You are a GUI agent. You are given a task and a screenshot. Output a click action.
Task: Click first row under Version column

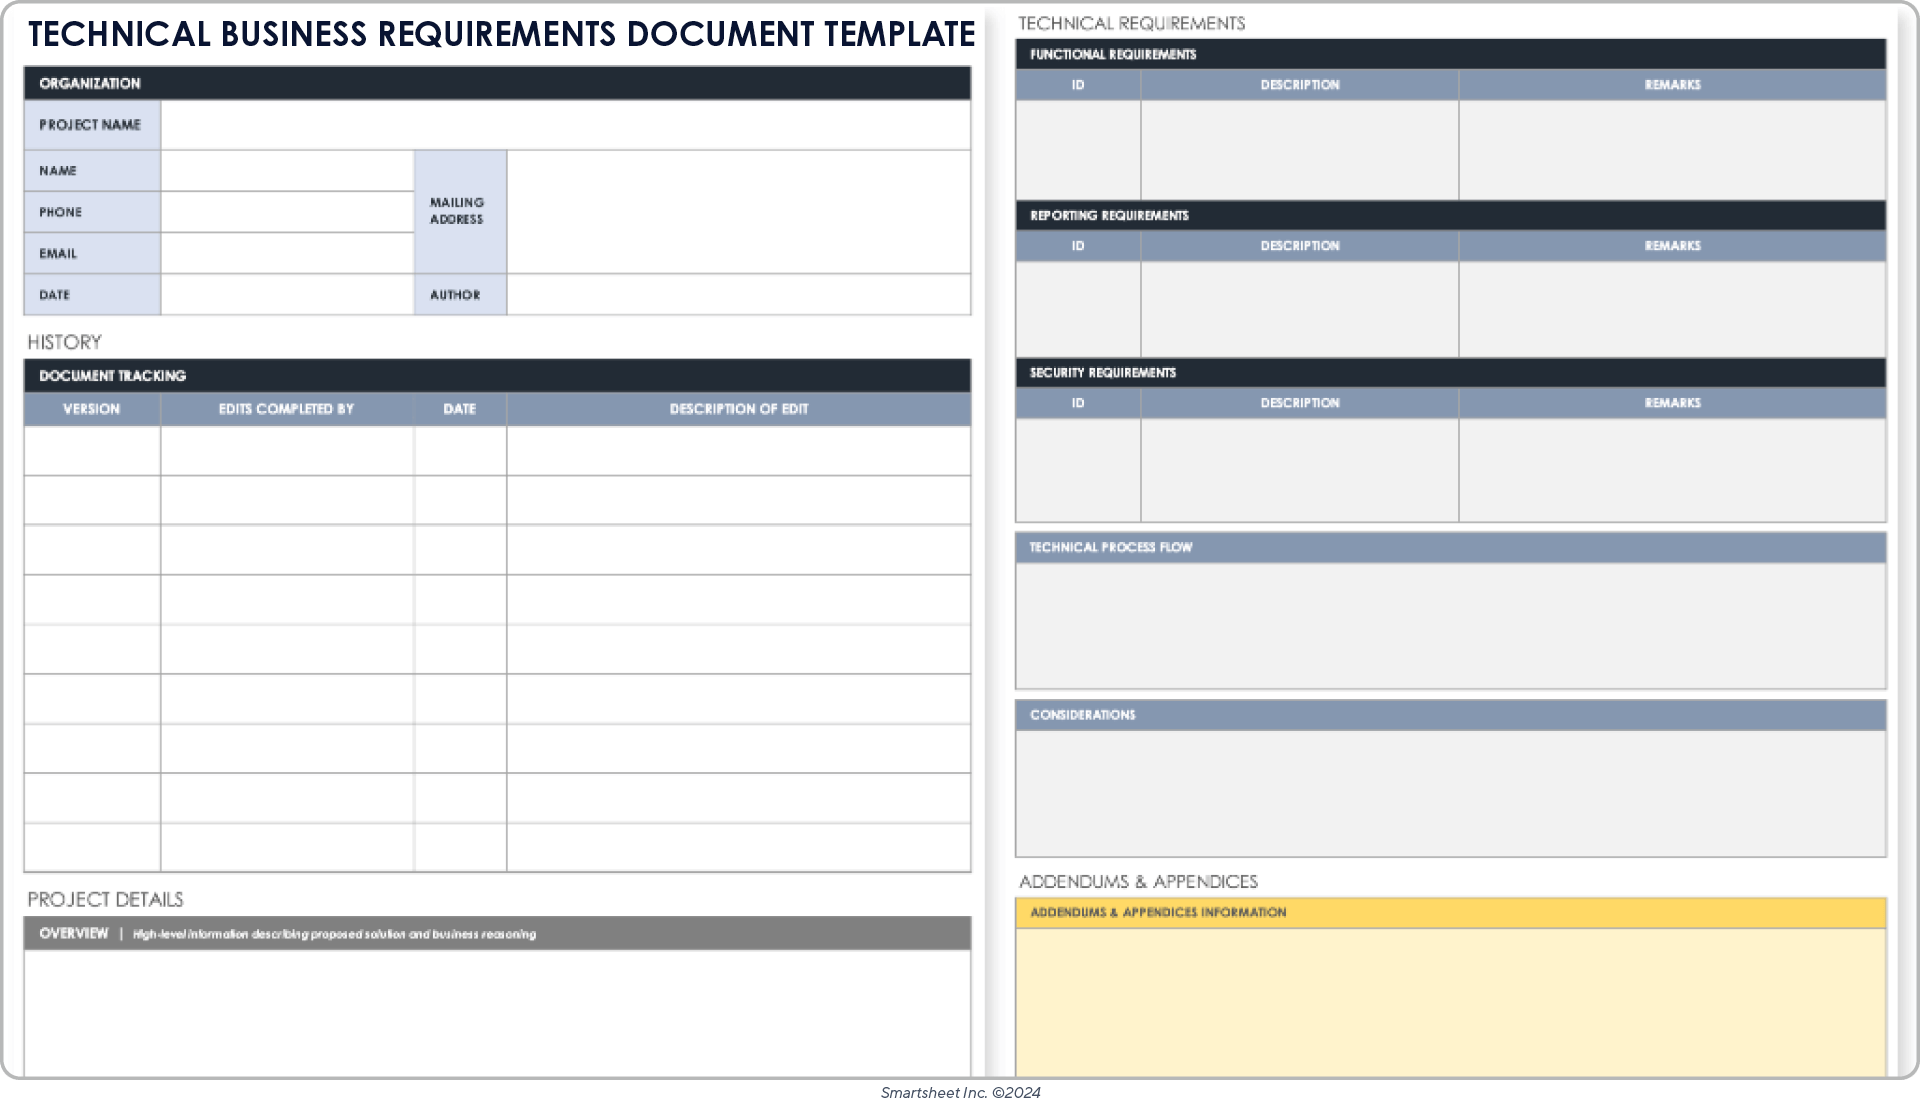91,451
